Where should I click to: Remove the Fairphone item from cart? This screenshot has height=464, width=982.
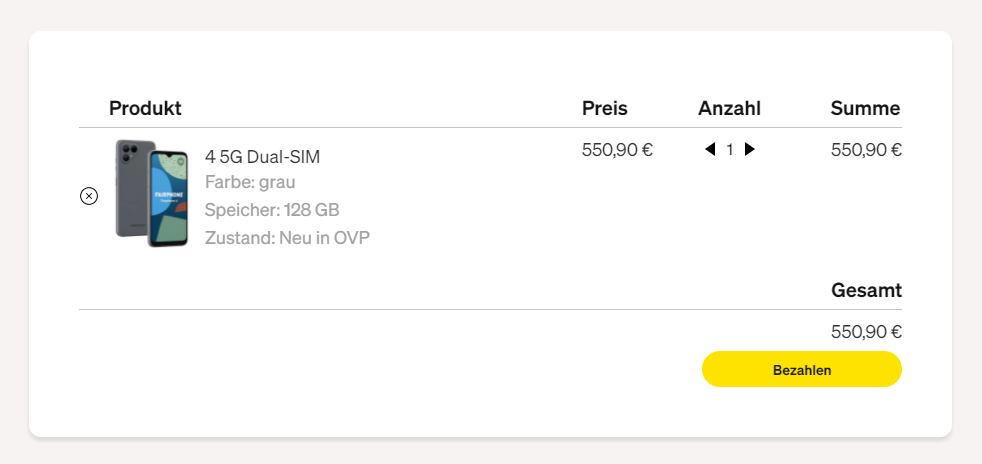(x=89, y=196)
